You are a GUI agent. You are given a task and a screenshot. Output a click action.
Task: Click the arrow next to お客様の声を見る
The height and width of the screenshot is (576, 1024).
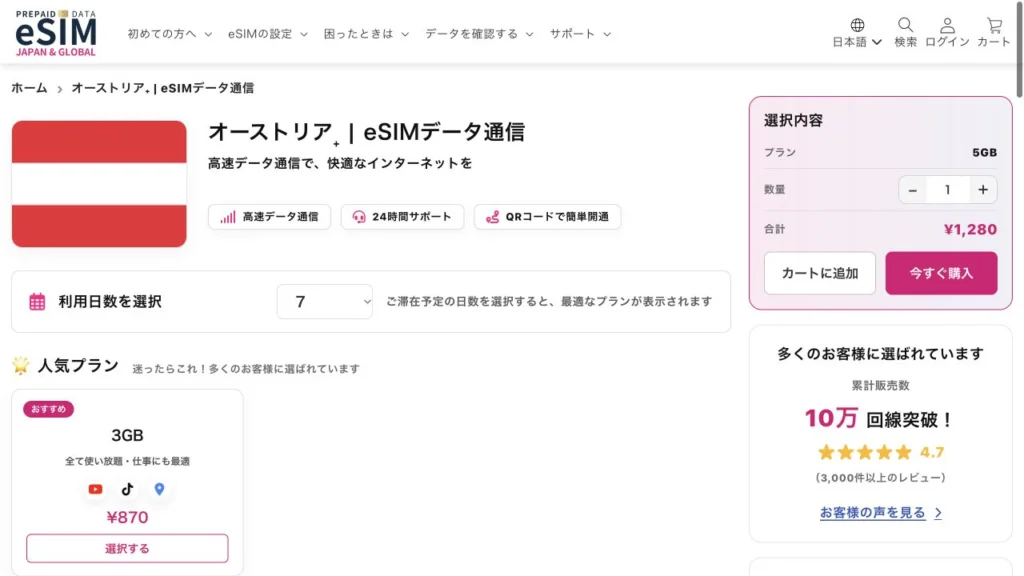[938, 513]
